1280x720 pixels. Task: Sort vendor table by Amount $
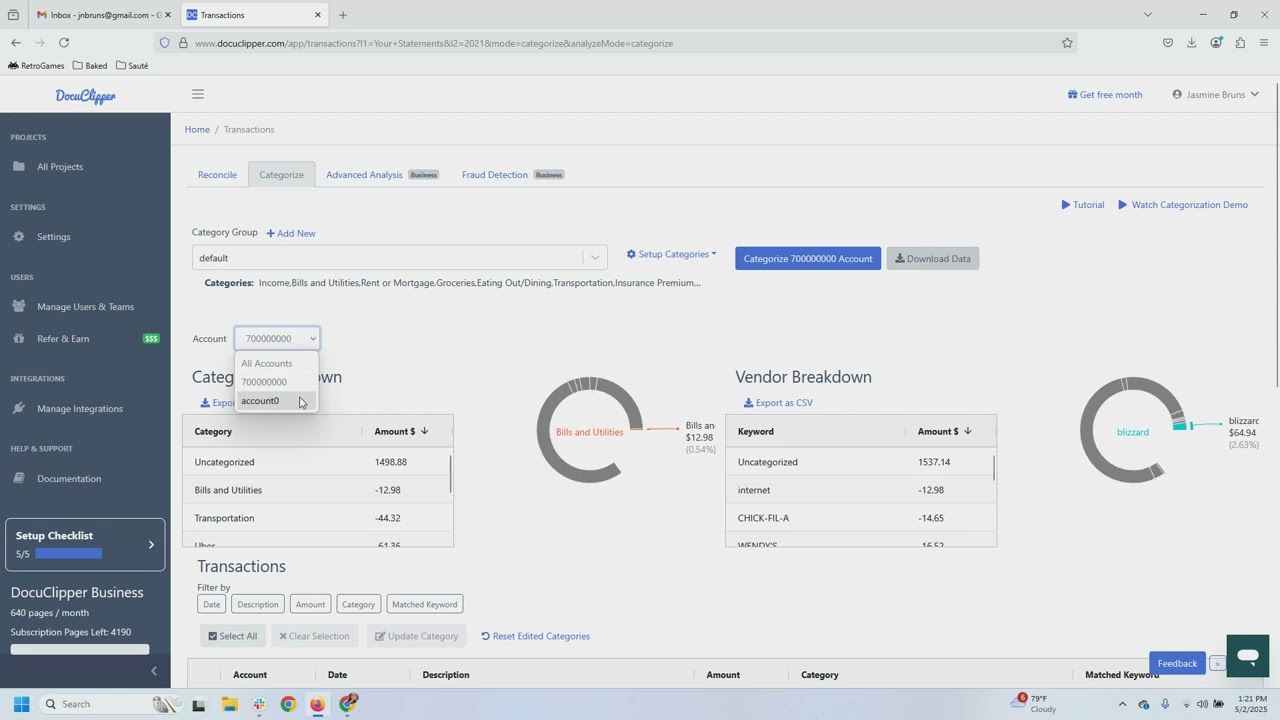944,431
